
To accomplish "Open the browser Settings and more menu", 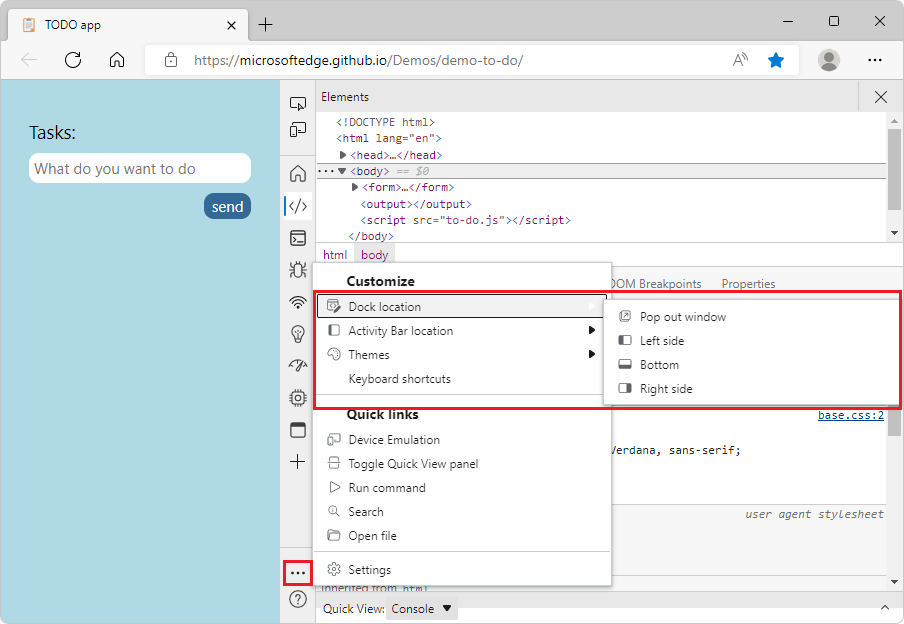I will point(875,60).
